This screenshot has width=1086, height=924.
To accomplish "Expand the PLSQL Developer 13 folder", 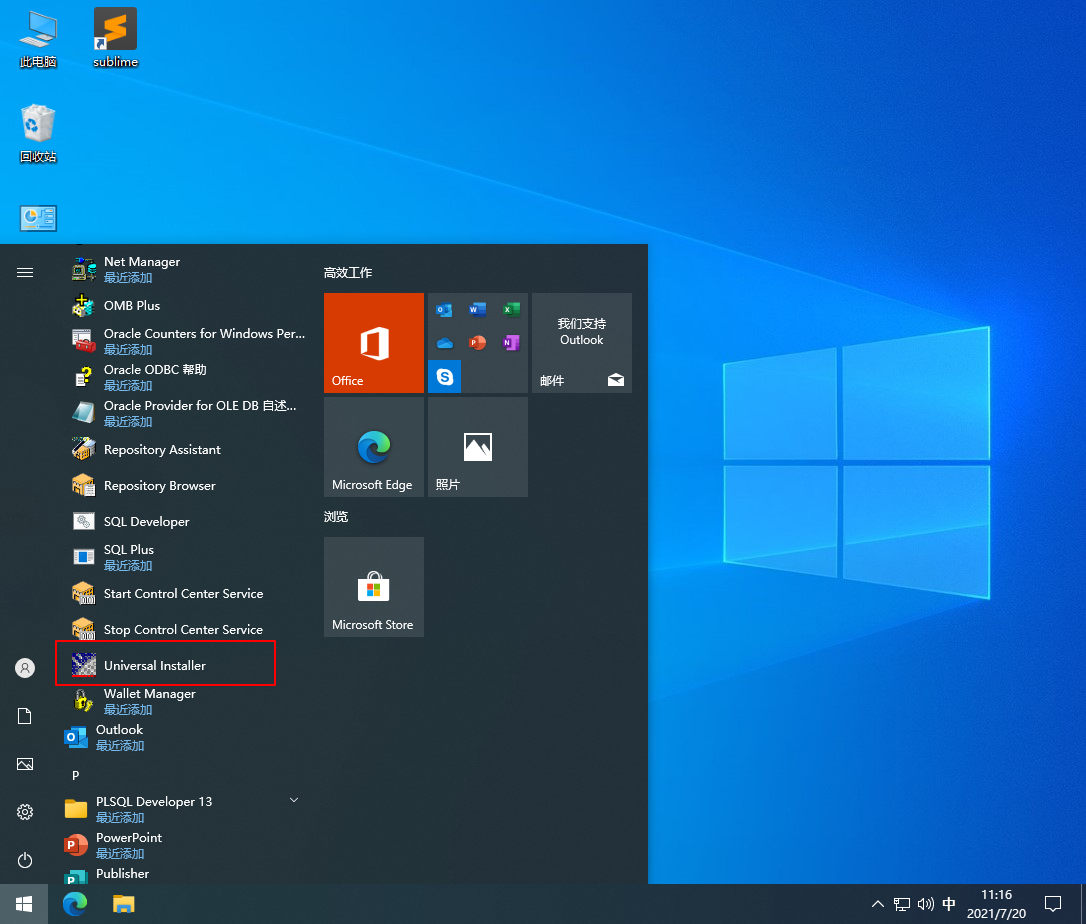I will [x=183, y=810].
